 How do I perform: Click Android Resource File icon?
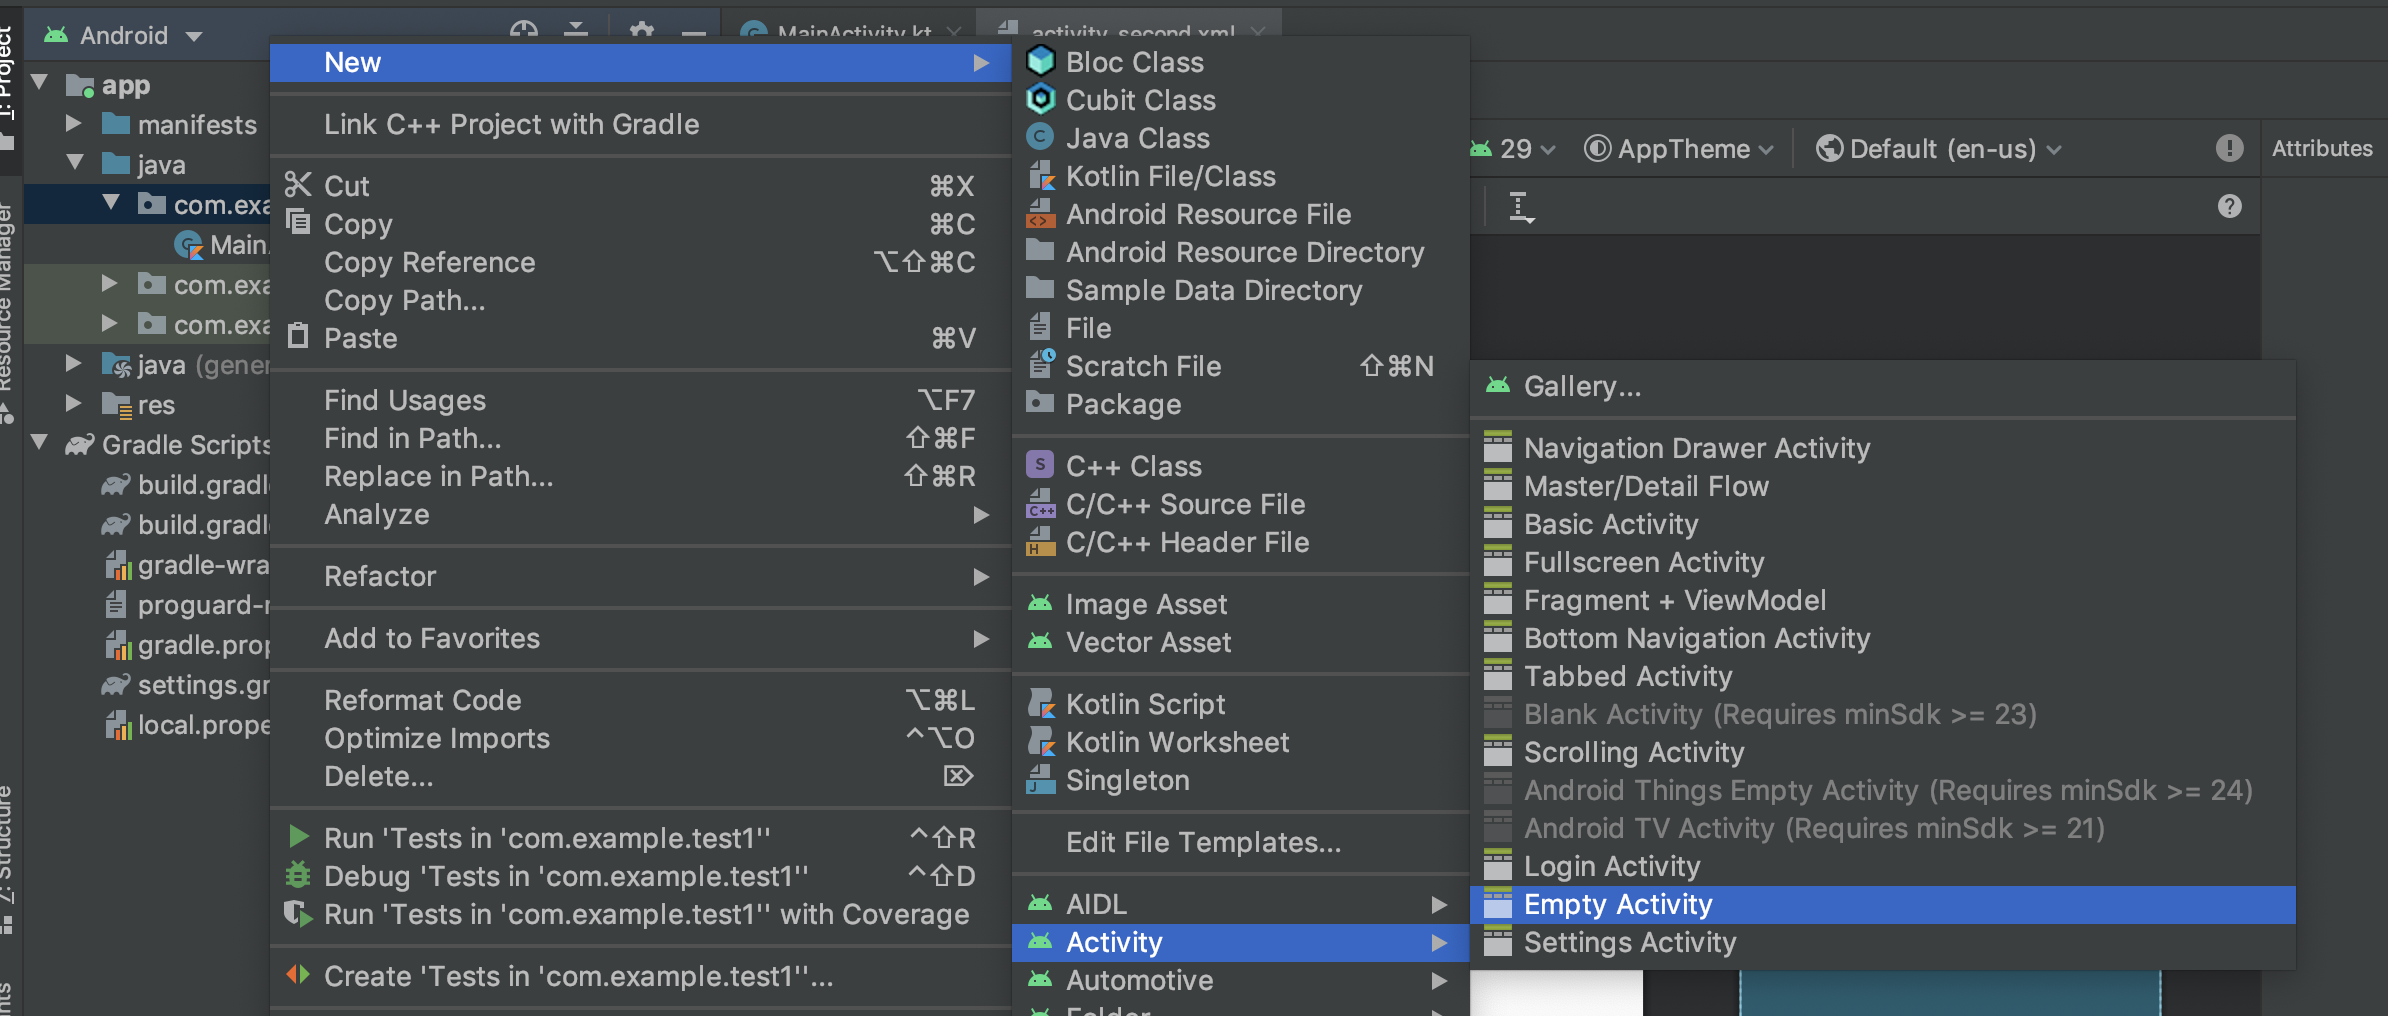tap(1041, 214)
